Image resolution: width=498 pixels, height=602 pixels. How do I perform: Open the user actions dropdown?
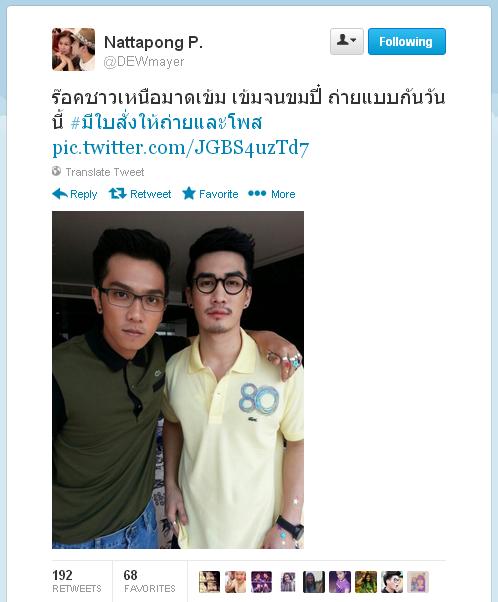[x=346, y=41]
